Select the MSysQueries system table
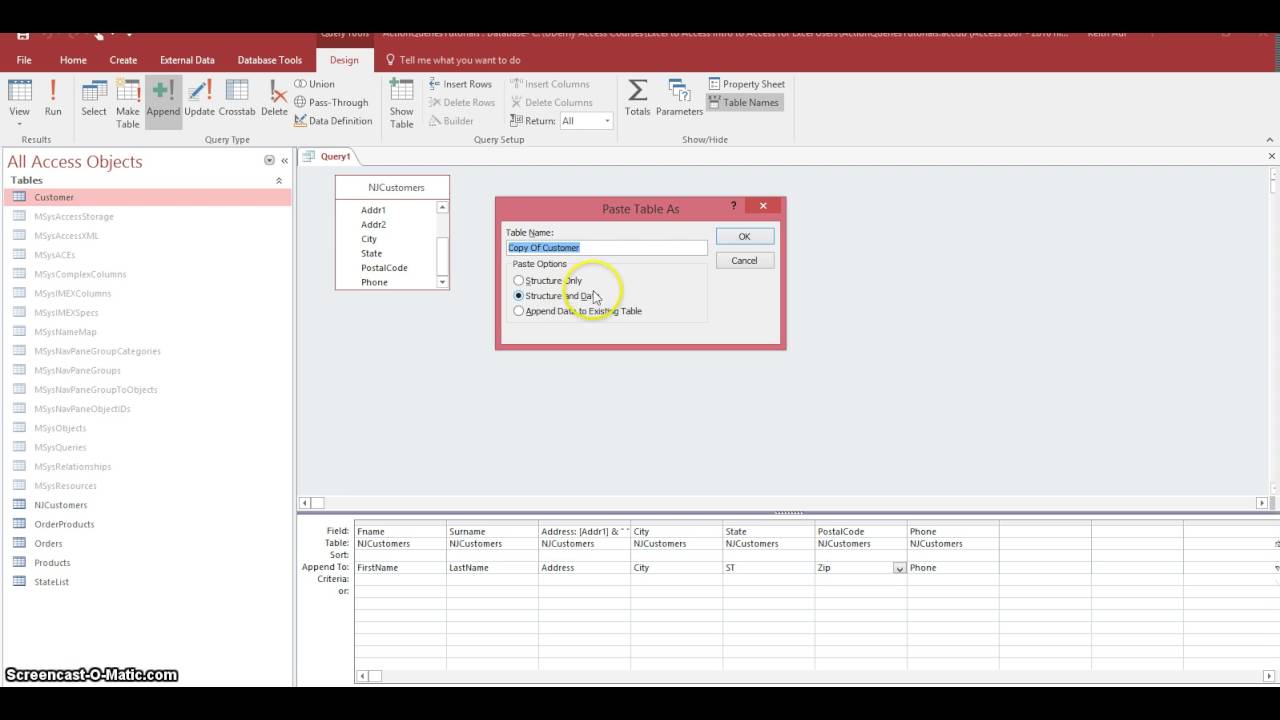This screenshot has width=1280, height=720. (148, 447)
